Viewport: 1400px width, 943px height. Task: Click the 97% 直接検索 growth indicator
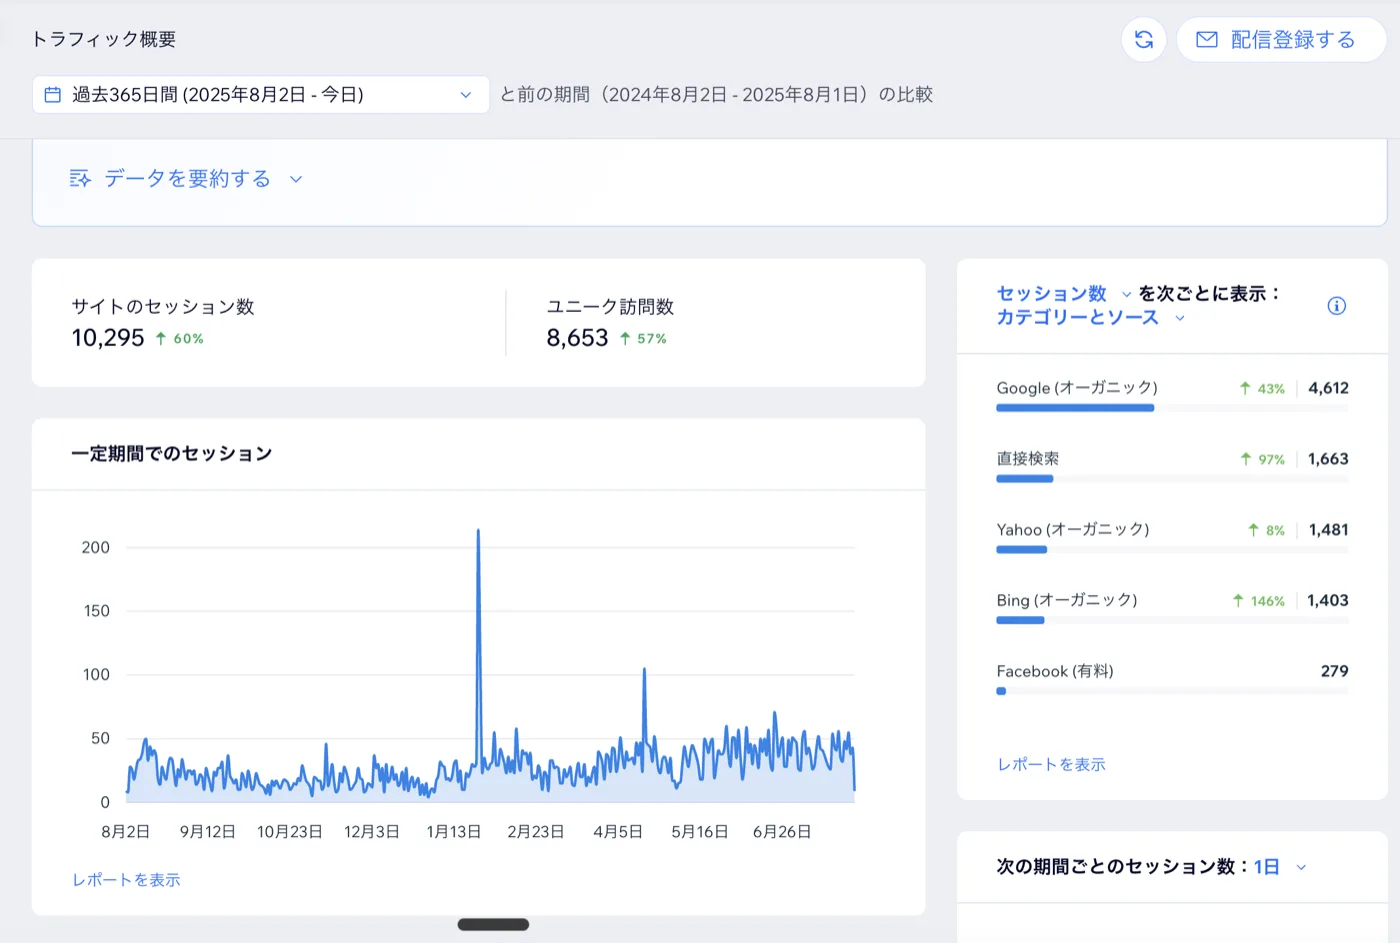coord(1262,459)
